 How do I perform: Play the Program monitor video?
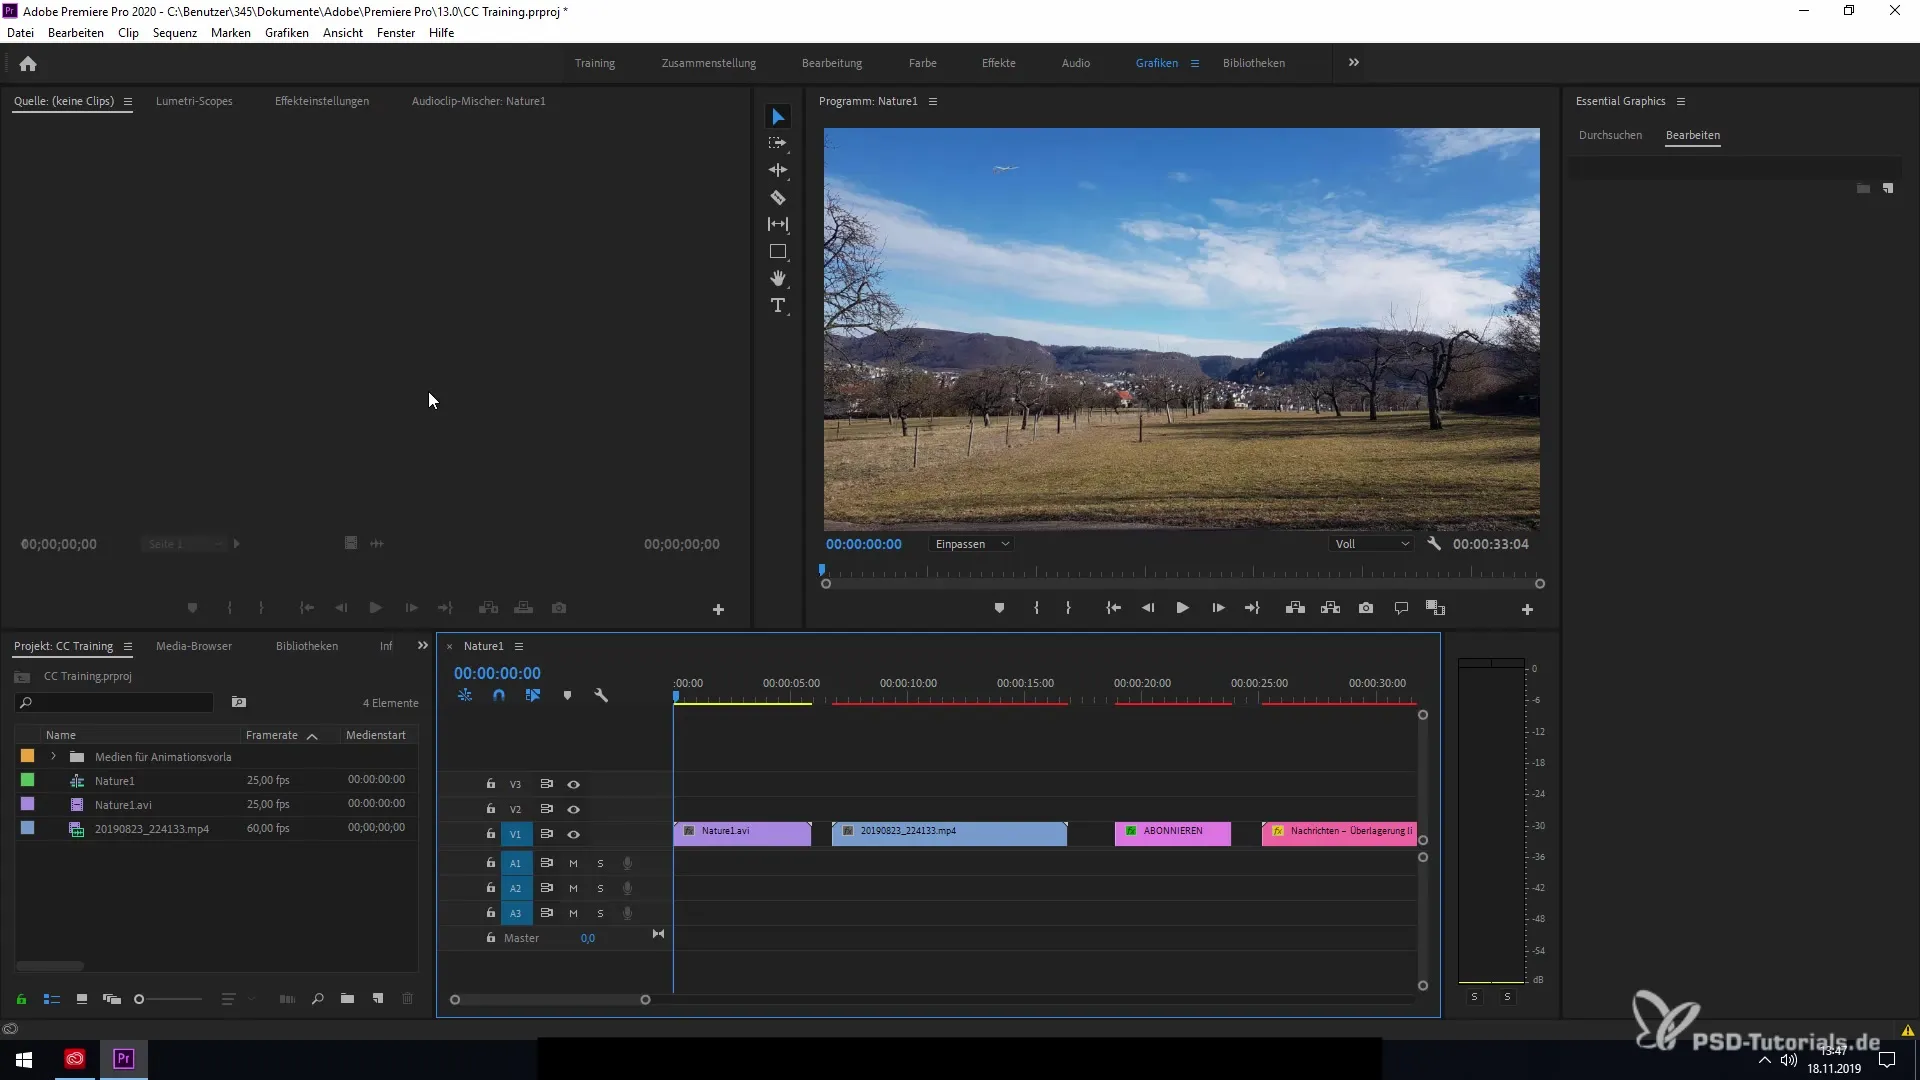pos(1182,608)
